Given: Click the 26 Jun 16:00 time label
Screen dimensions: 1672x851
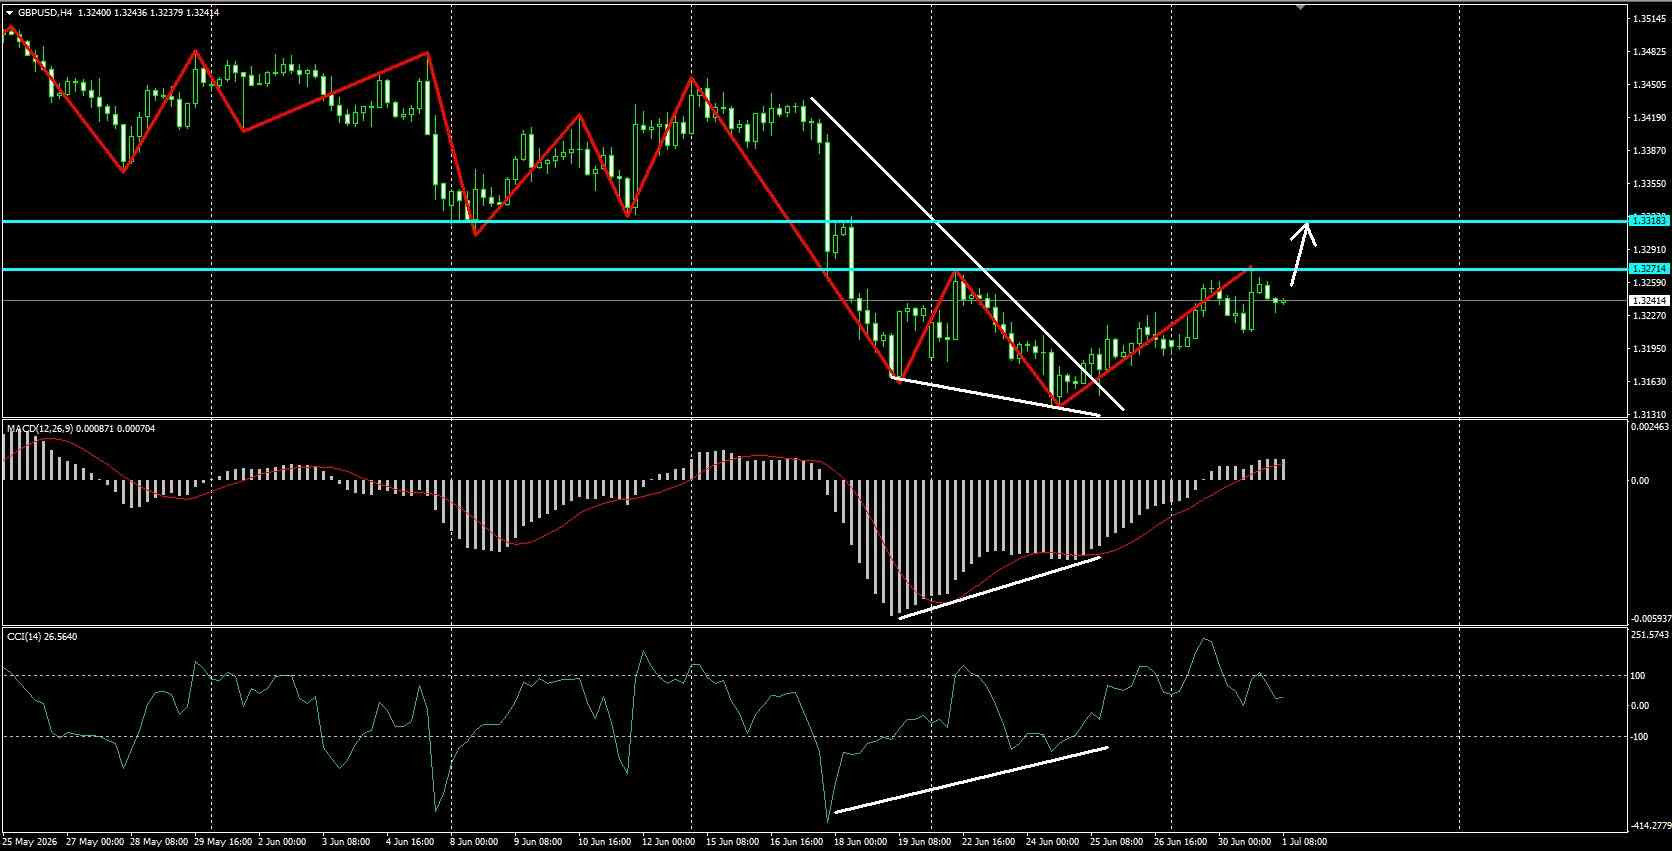Looking at the screenshot, I should (x=1181, y=842).
